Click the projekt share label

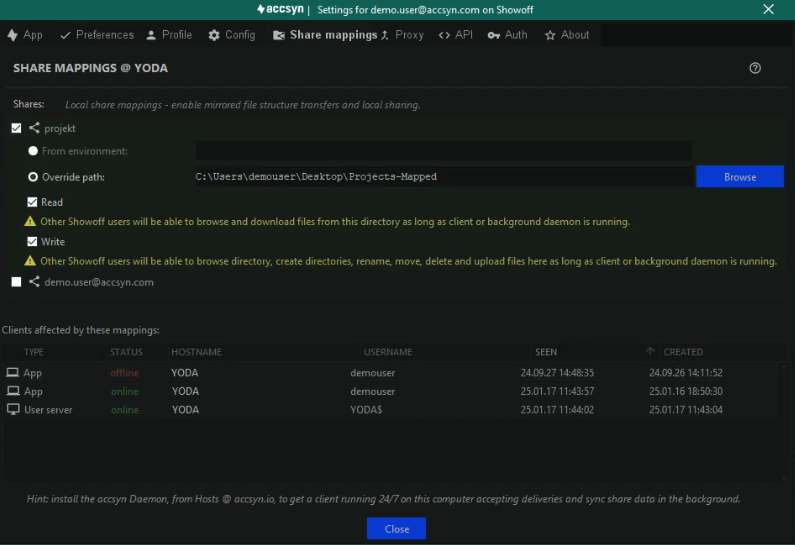tap(60, 128)
